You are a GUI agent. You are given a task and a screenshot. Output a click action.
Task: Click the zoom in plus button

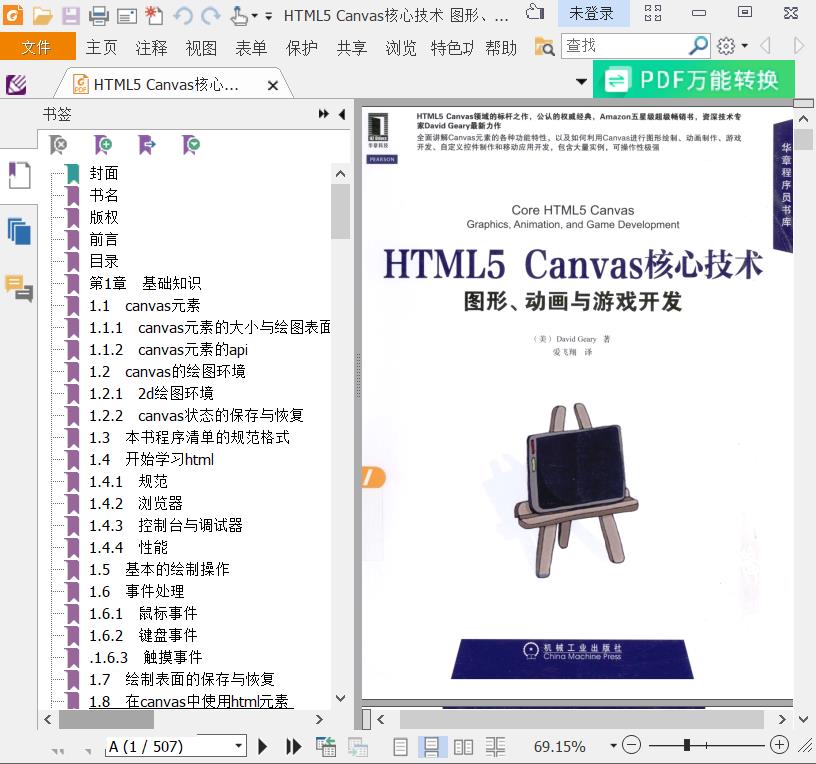[779, 745]
